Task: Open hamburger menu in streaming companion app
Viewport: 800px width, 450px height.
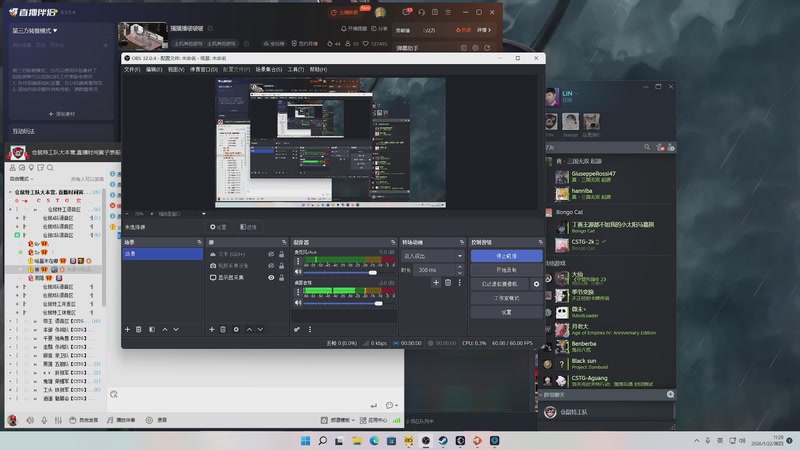Action: click(448, 12)
